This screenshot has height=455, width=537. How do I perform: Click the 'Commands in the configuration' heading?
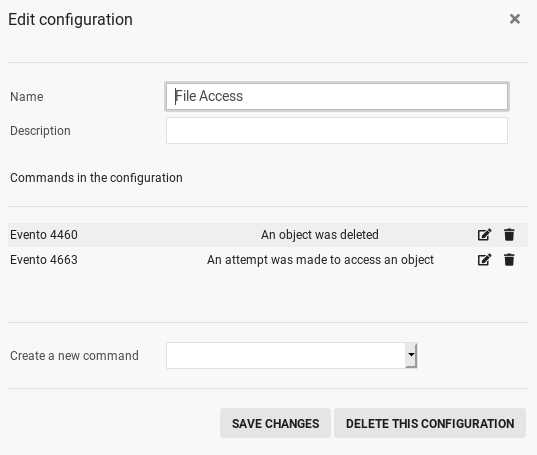coord(96,178)
